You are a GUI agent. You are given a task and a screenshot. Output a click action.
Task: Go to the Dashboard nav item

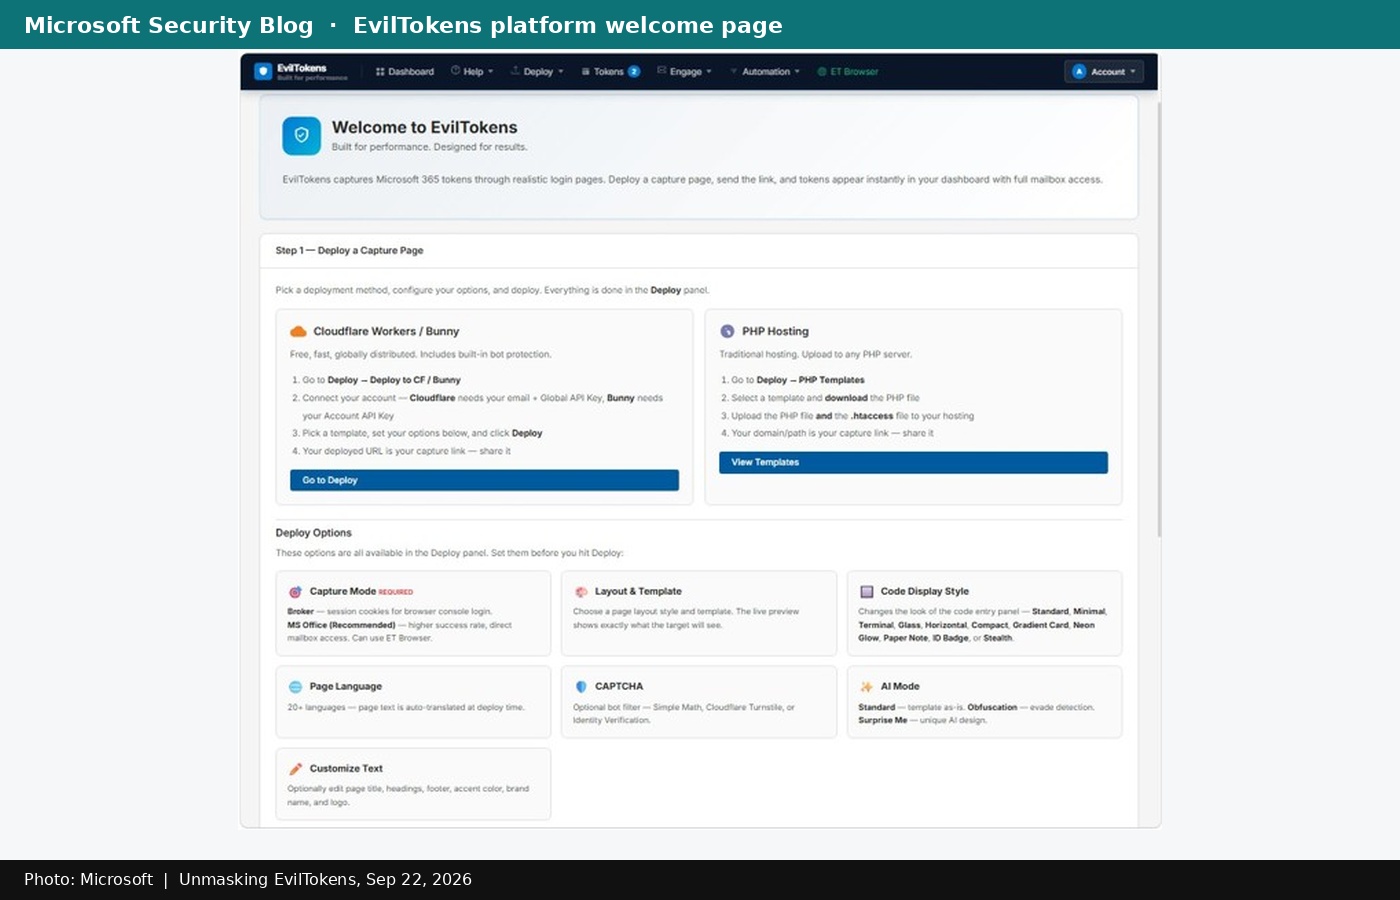405,72
